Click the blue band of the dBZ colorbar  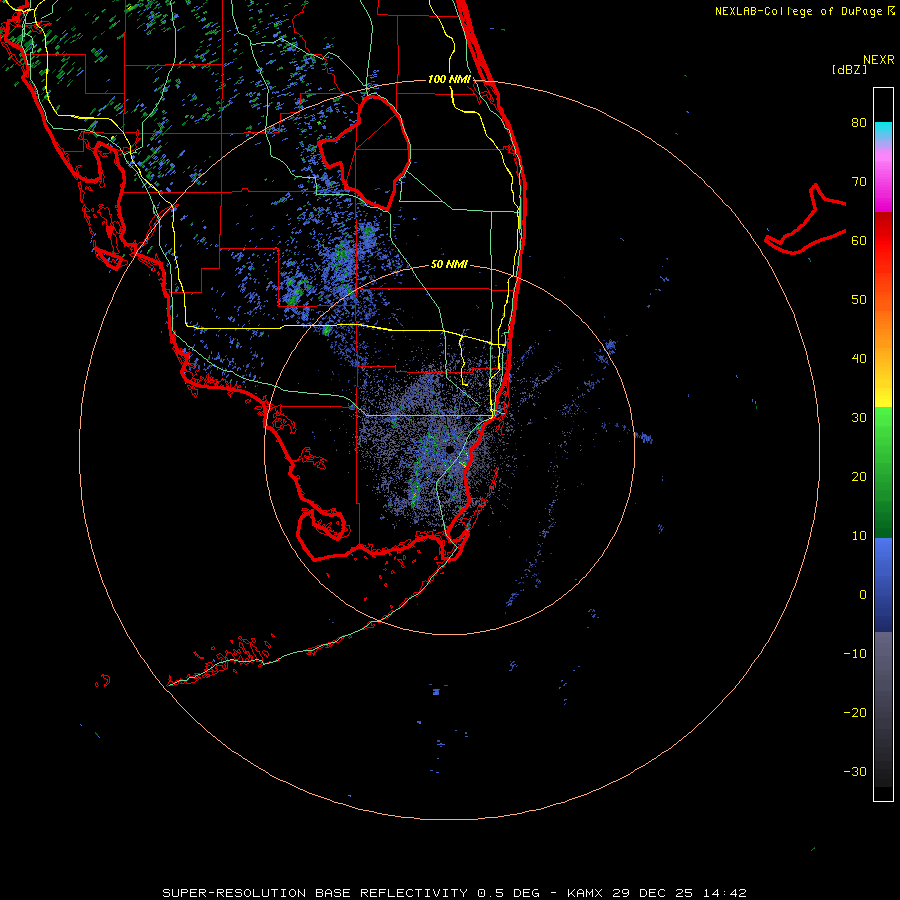tap(883, 585)
